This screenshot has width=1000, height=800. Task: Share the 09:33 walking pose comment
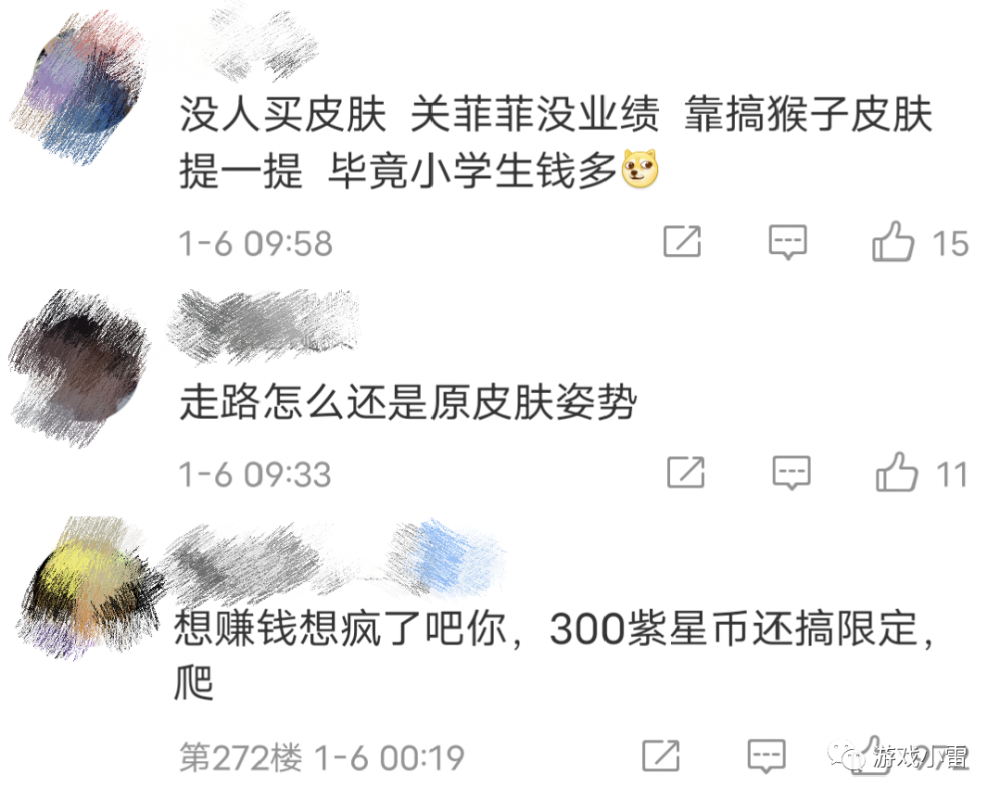[686, 473]
